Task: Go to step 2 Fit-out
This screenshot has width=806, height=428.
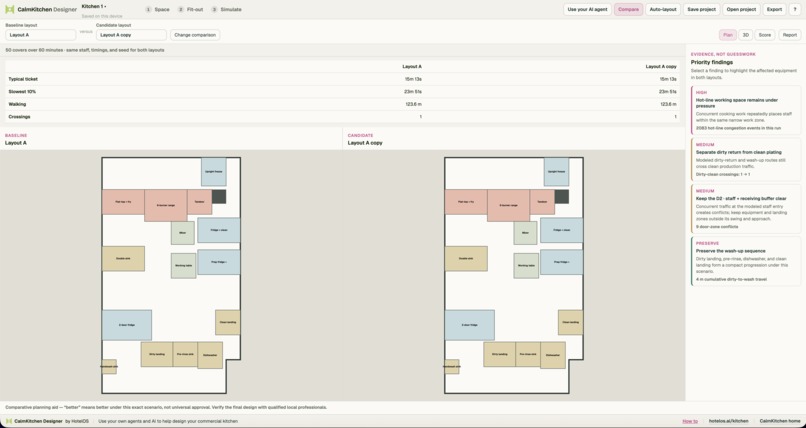Action: coord(191,9)
